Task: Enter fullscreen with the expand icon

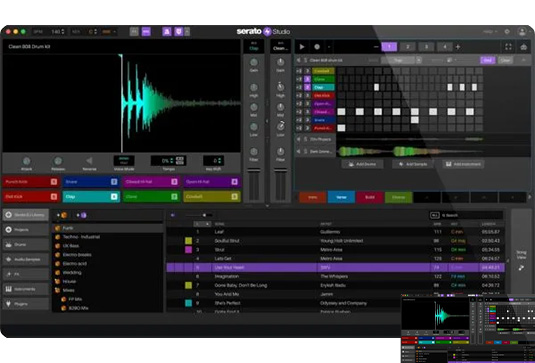Action: [508, 47]
